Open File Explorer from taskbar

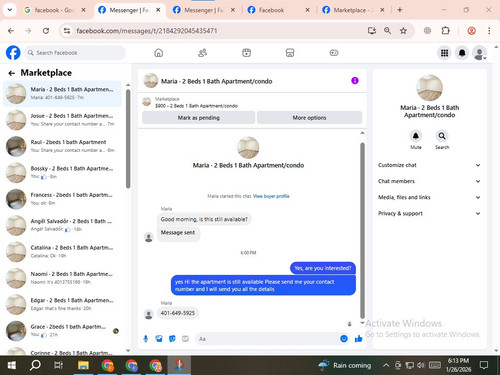tap(83, 365)
